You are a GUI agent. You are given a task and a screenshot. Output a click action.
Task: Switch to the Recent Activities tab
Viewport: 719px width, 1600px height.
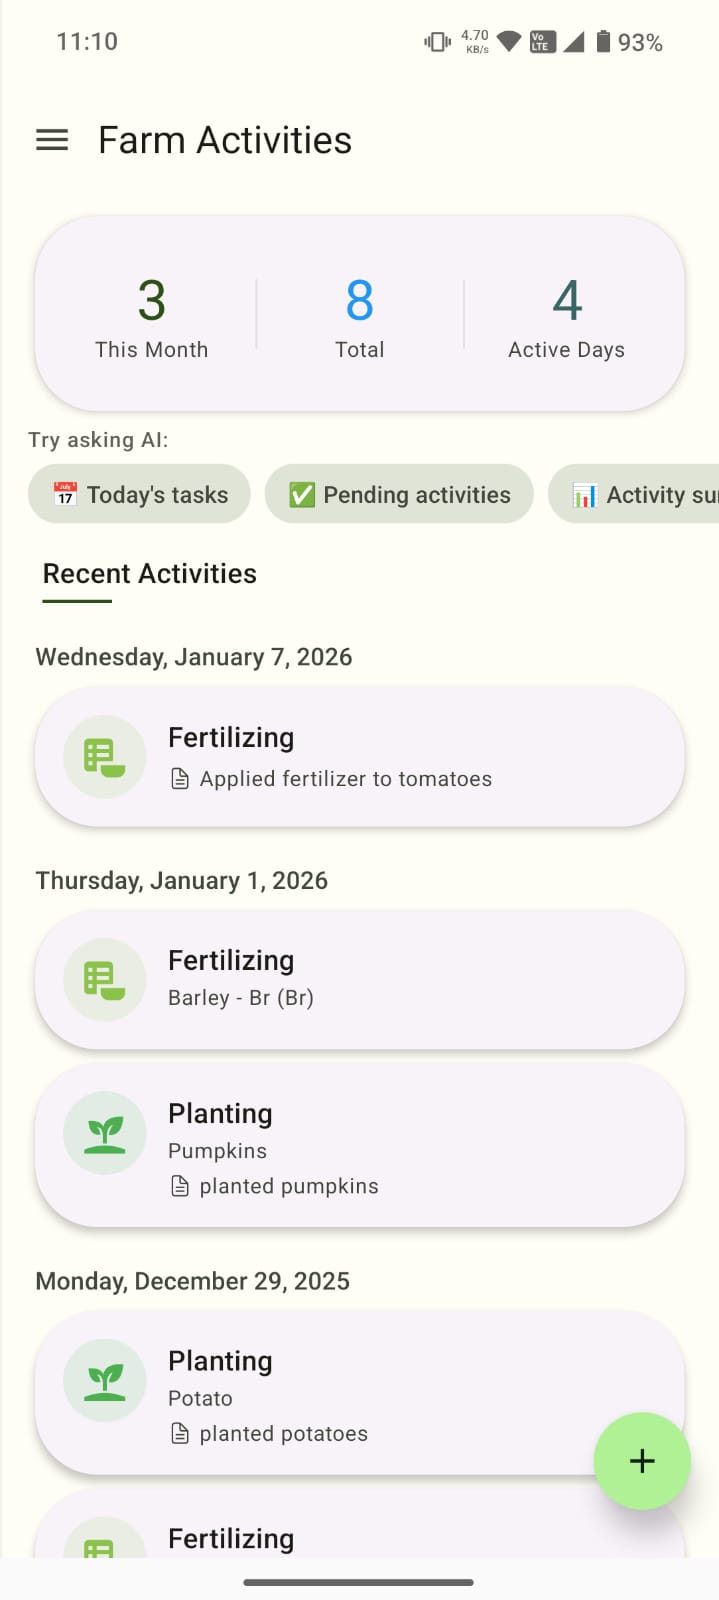tap(148, 574)
